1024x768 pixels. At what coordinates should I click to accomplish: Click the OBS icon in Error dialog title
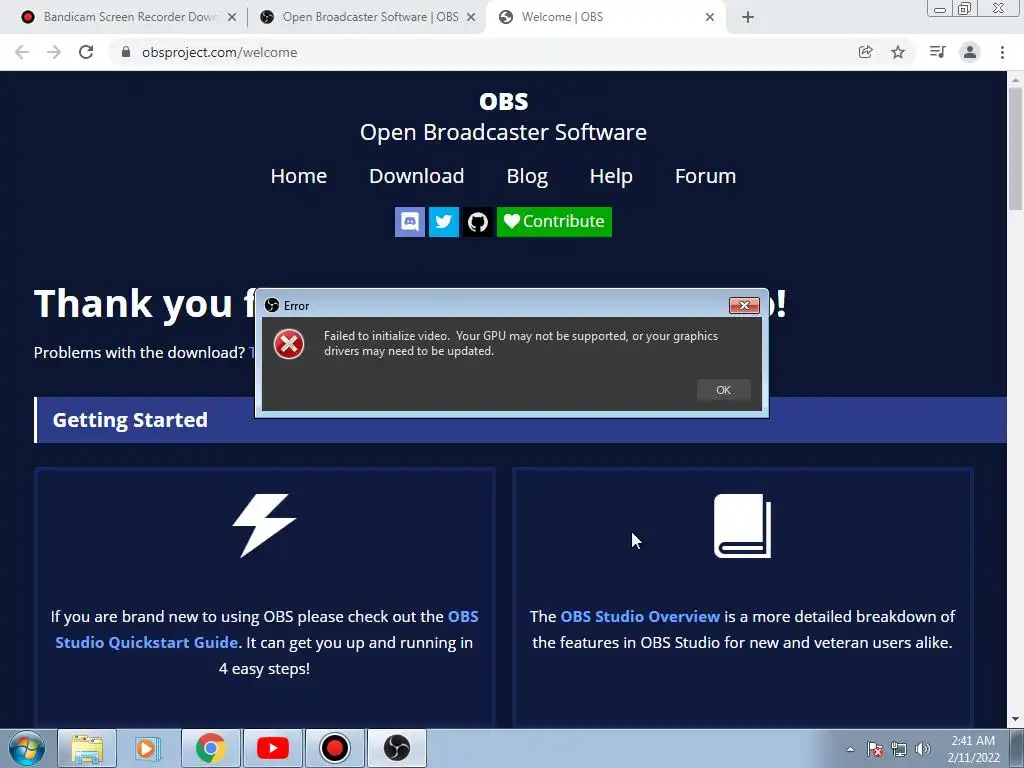pos(272,305)
